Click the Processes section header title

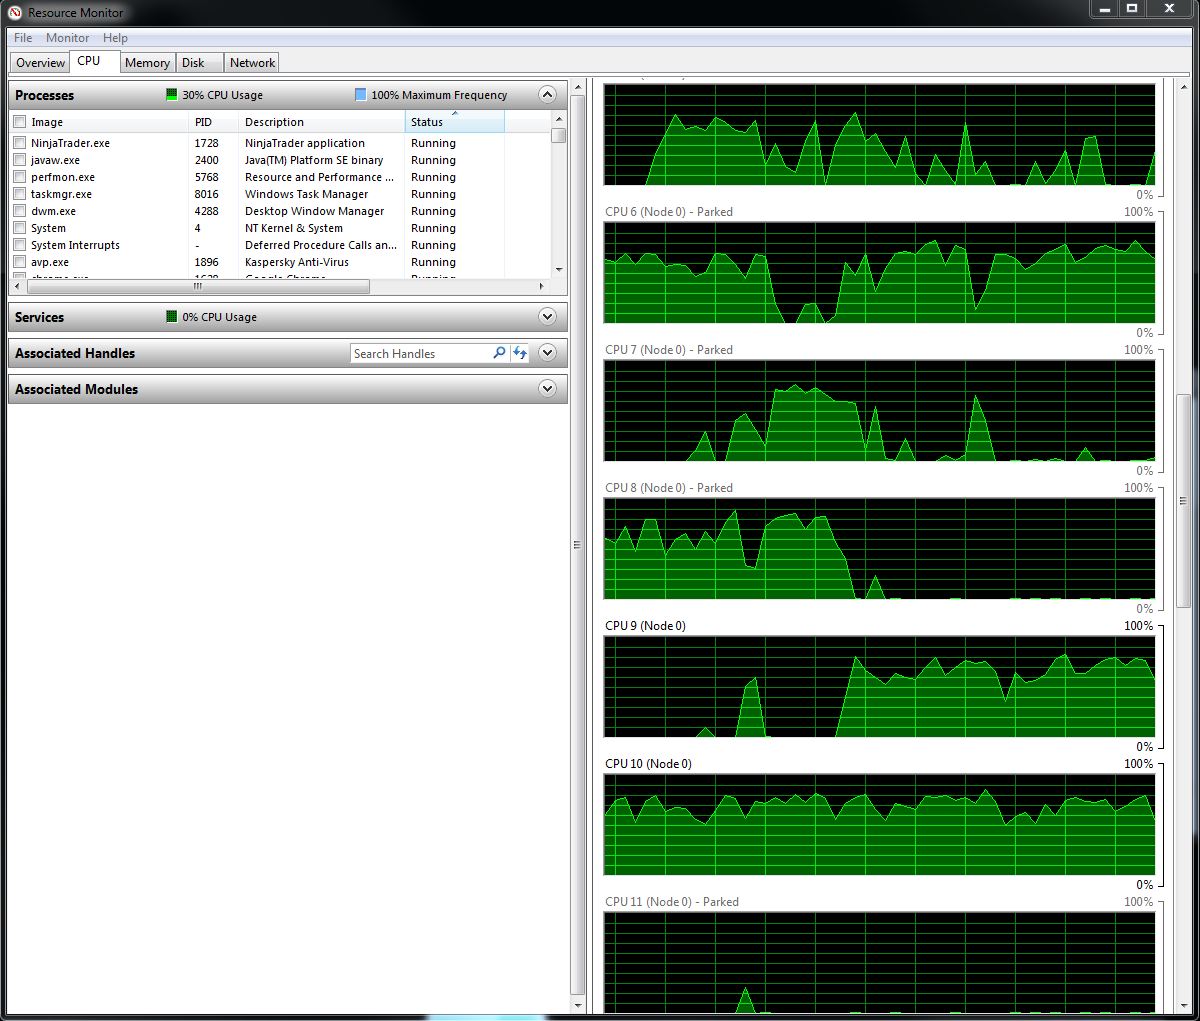pos(44,95)
